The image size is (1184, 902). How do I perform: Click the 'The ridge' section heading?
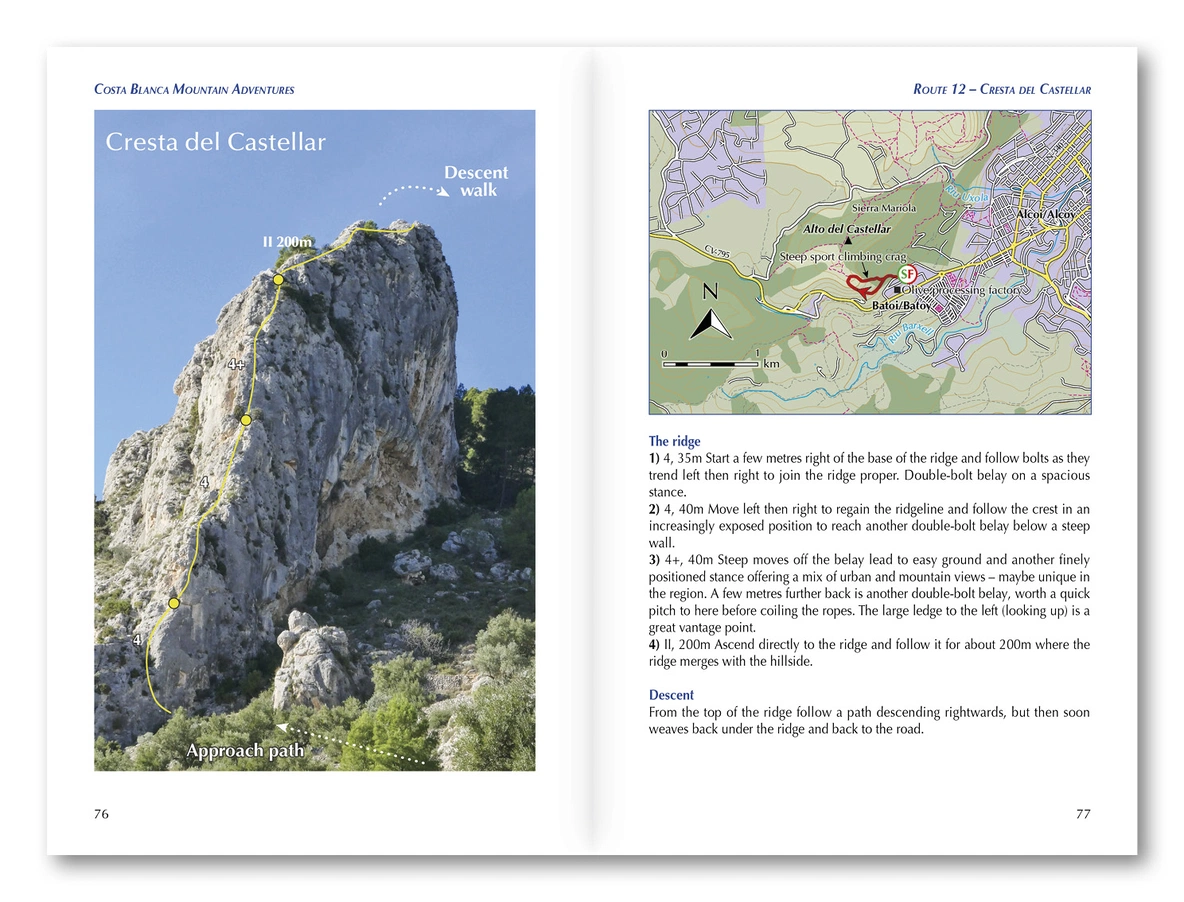[674, 441]
